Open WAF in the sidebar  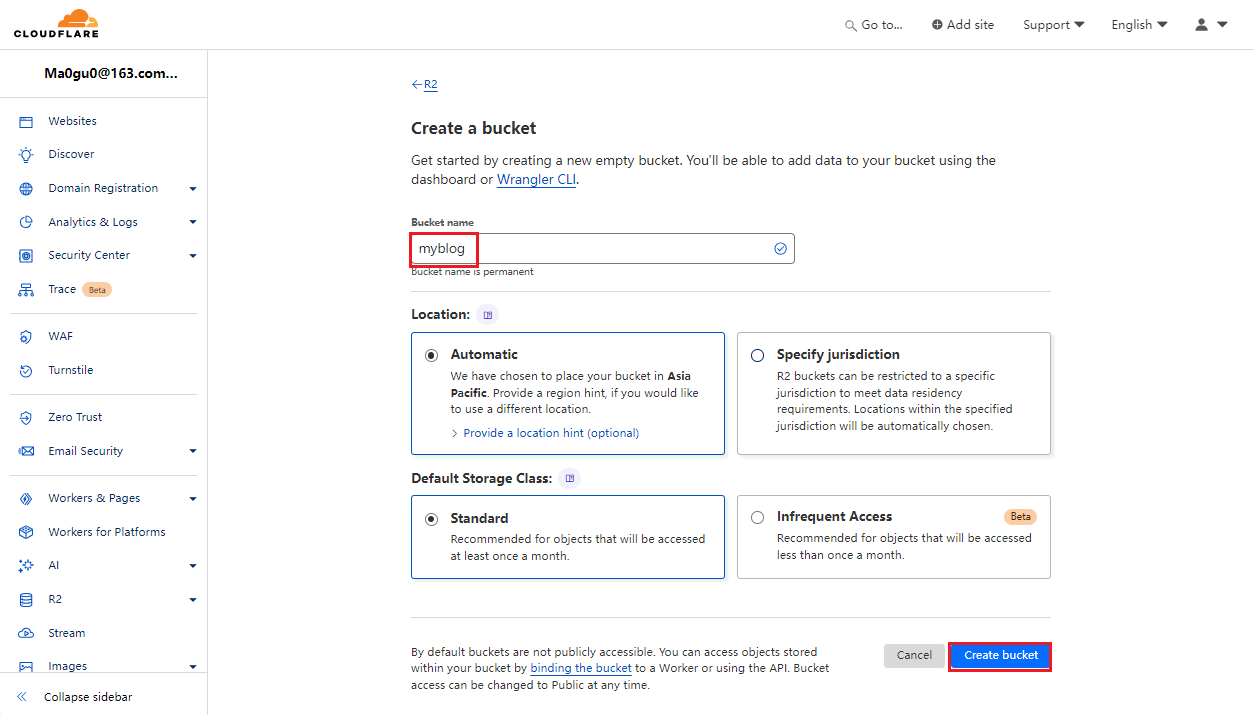pos(61,336)
